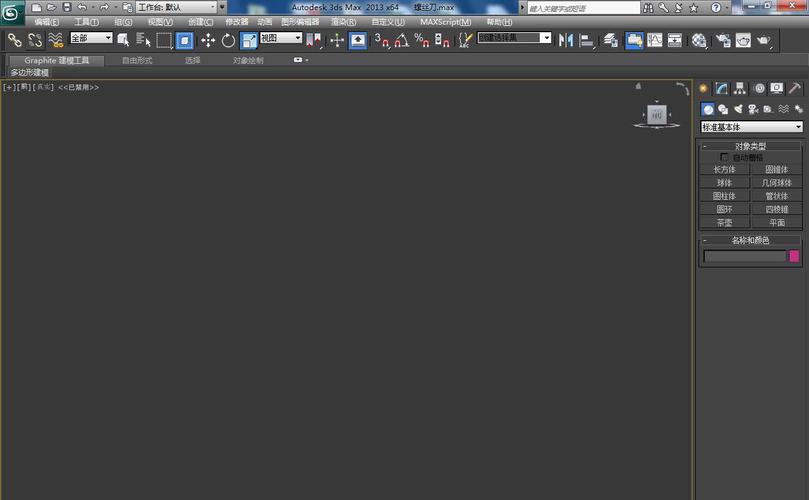Click the Rectangular Selection Region icon
This screenshot has height=500, width=809.
[x=164, y=40]
